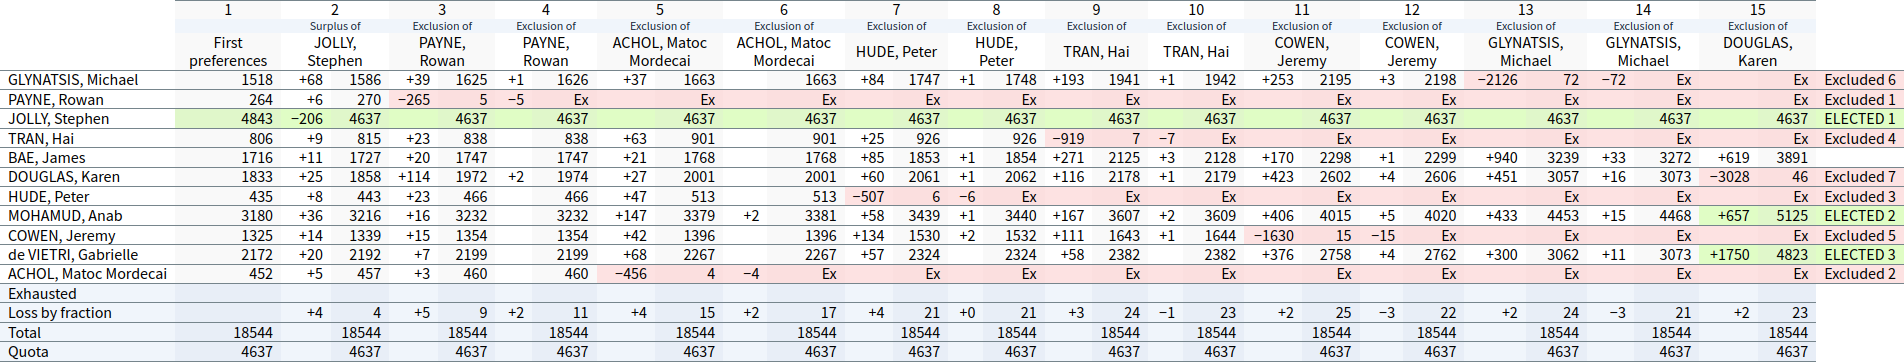Screen dimensions: 1904x362
Task: Select the ELECTED 3 status cell
Action: coord(1860,255)
